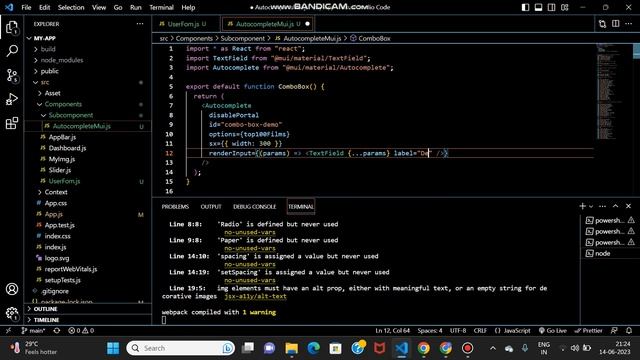Open errors and warnings count in status bar

[81, 331]
